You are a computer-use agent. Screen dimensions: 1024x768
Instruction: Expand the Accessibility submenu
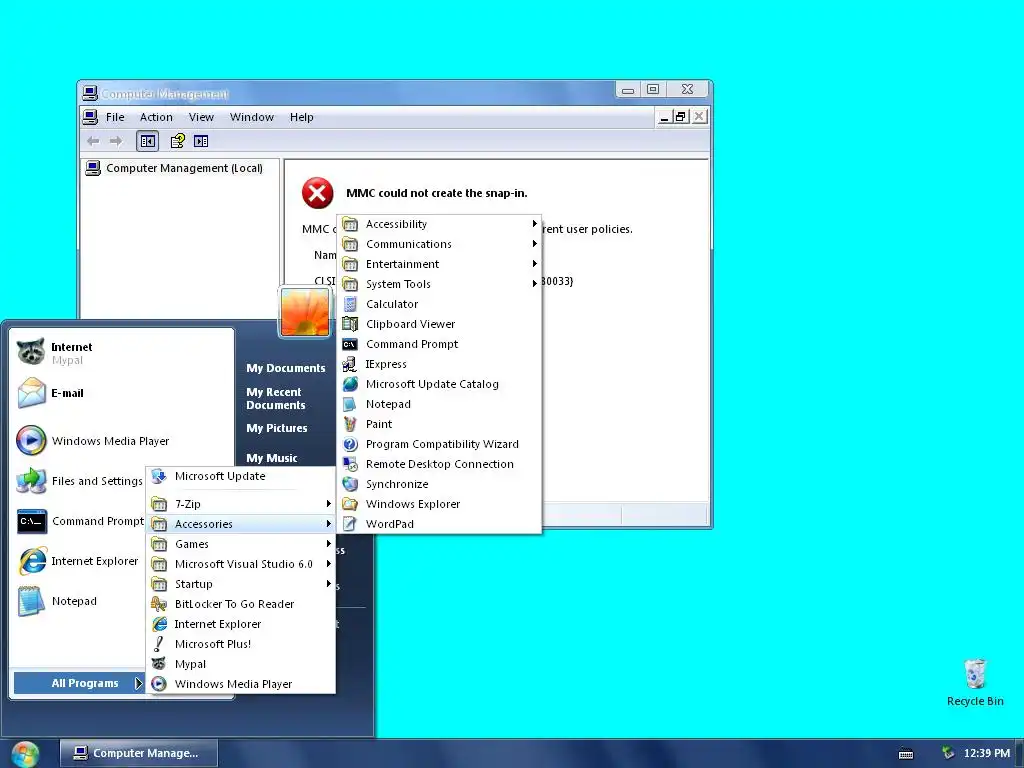[x=439, y=224]
